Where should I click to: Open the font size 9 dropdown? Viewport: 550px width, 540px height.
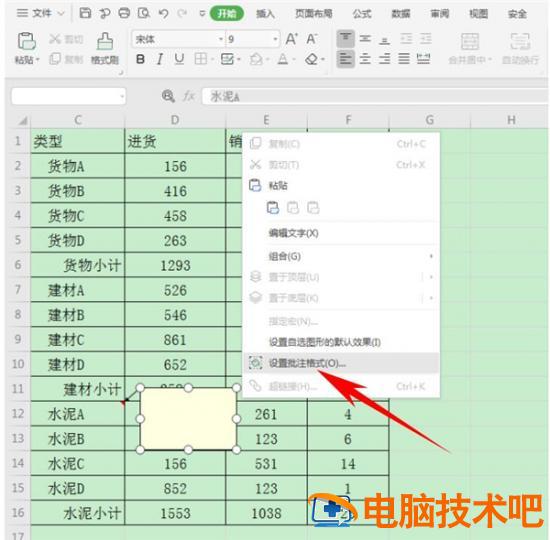[x=276, y=39]
